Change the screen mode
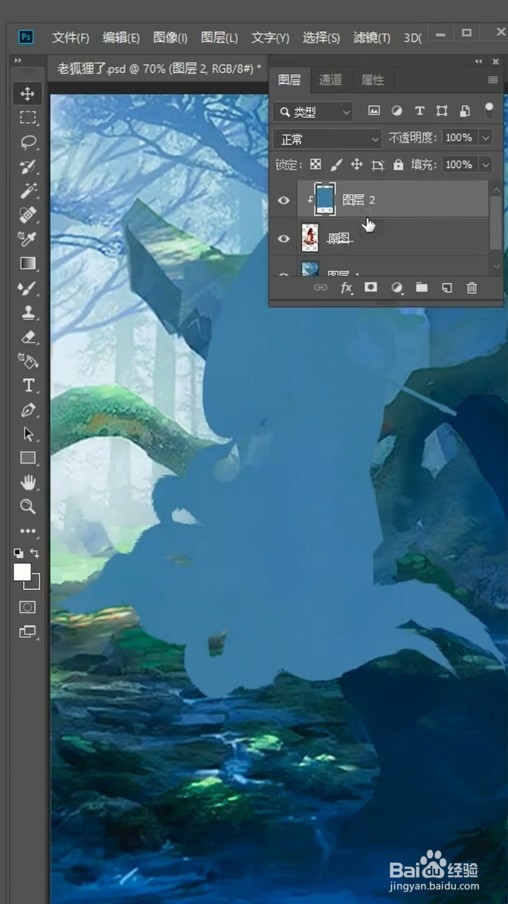Viewport: 508px width, 904px height. coord(28,631)
